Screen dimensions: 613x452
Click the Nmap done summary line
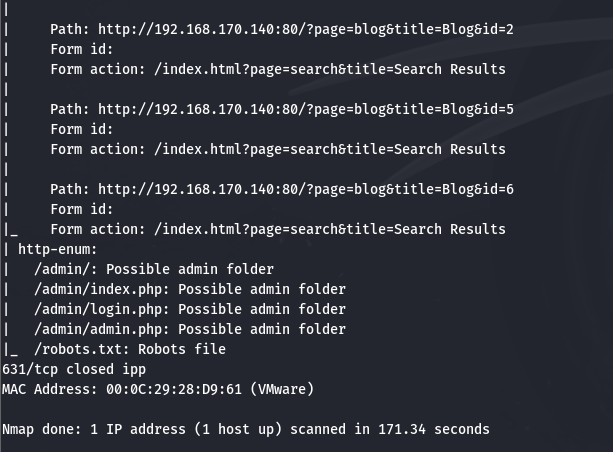[x=246, y=429]
